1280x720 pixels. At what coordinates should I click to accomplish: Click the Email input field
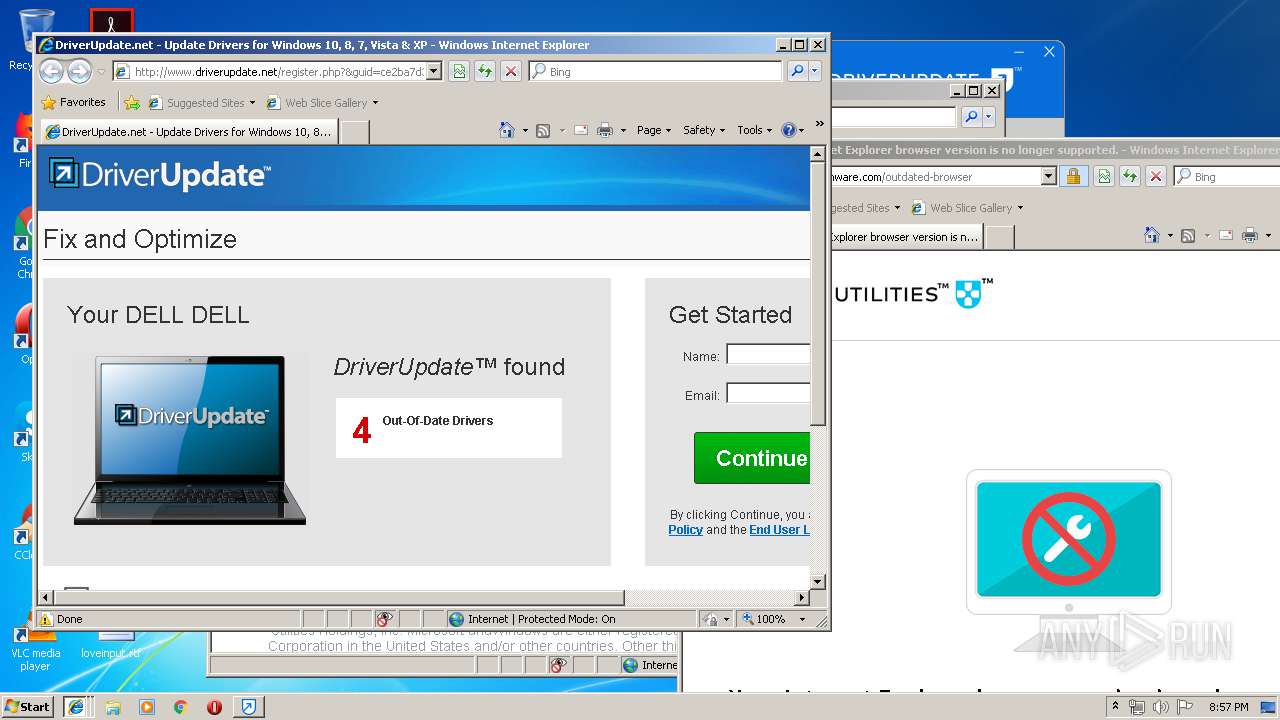point(768,393)
